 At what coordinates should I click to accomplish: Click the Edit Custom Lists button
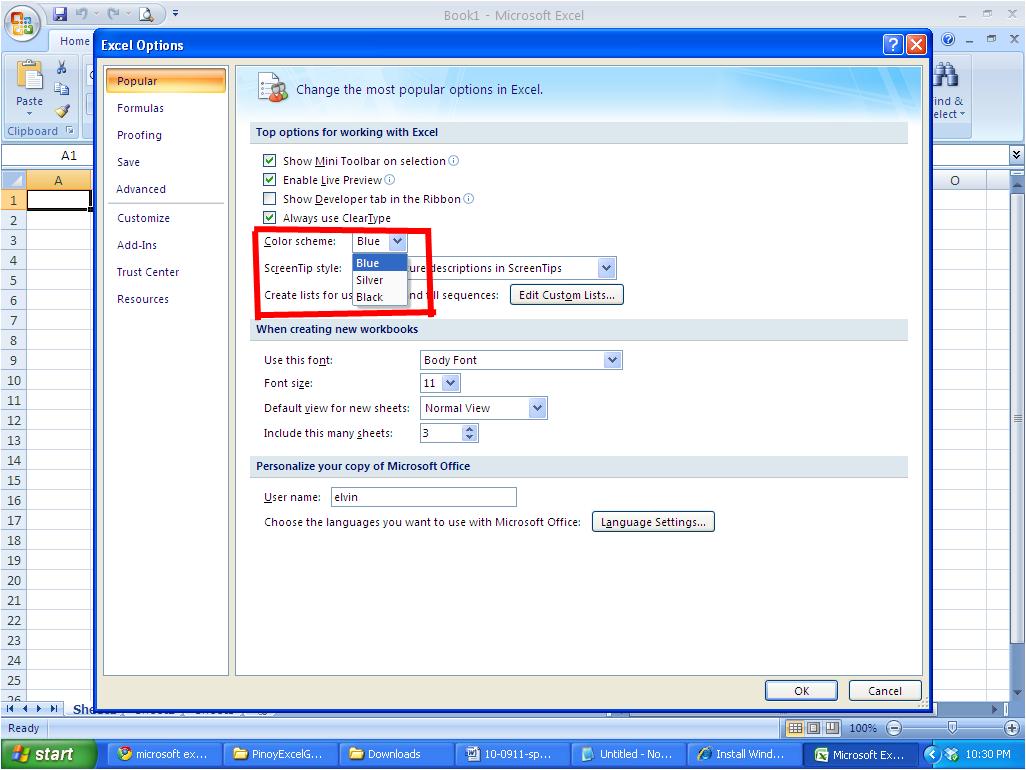[566, 294]
